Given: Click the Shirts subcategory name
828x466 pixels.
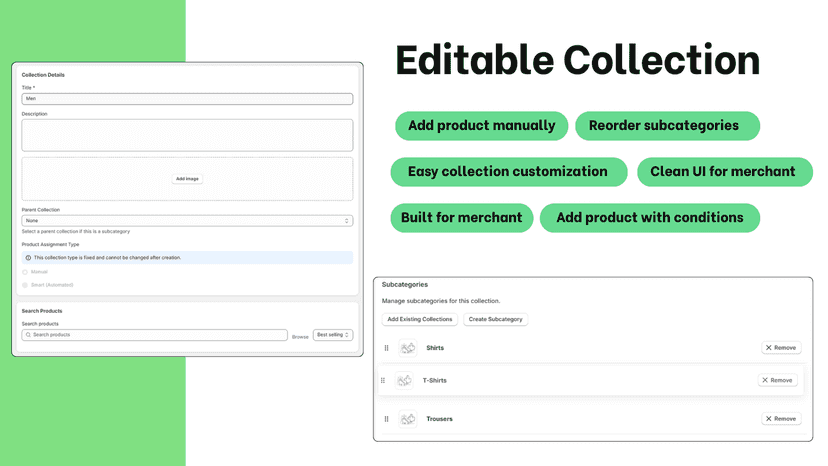Looking at the screenshot, I should [x=435, y=348].
